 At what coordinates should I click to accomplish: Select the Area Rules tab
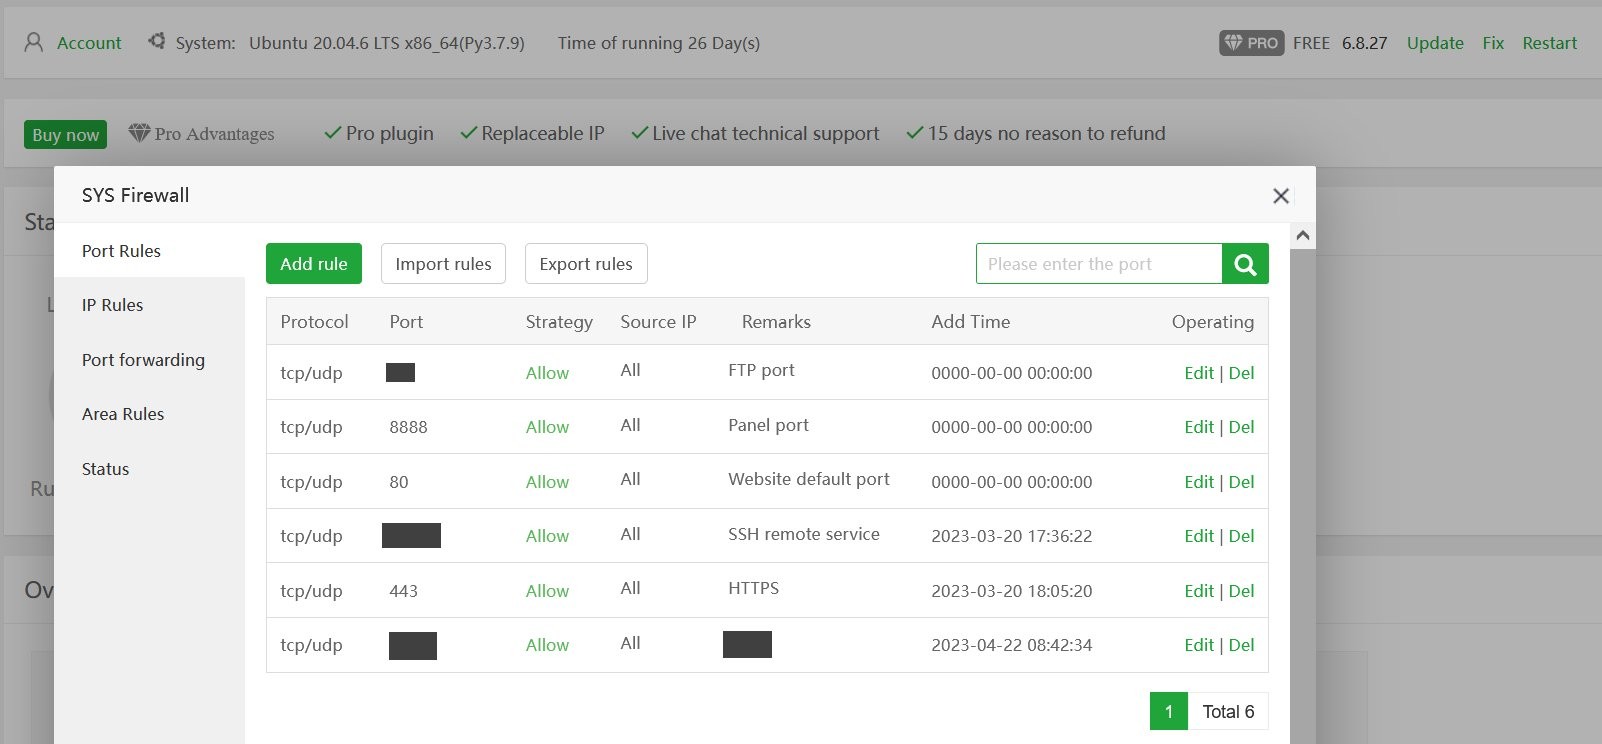[x=123, y=414]
